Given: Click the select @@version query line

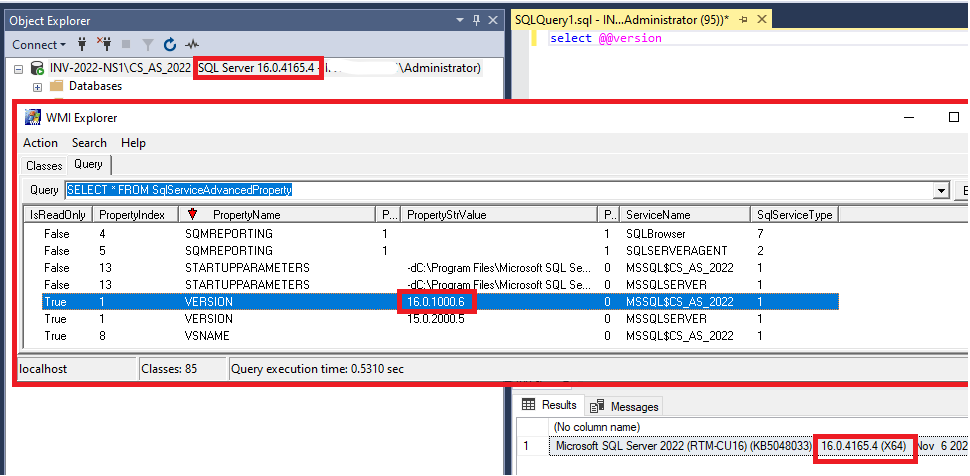Looking at the screenshot, I should (606, 38).
